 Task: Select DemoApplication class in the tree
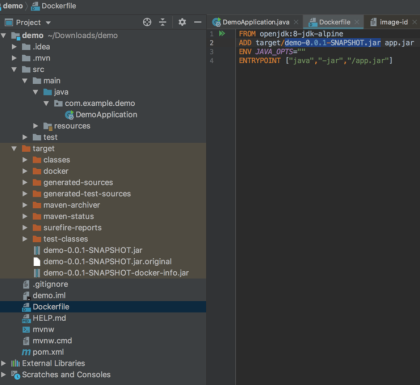(x=106, y=115)
